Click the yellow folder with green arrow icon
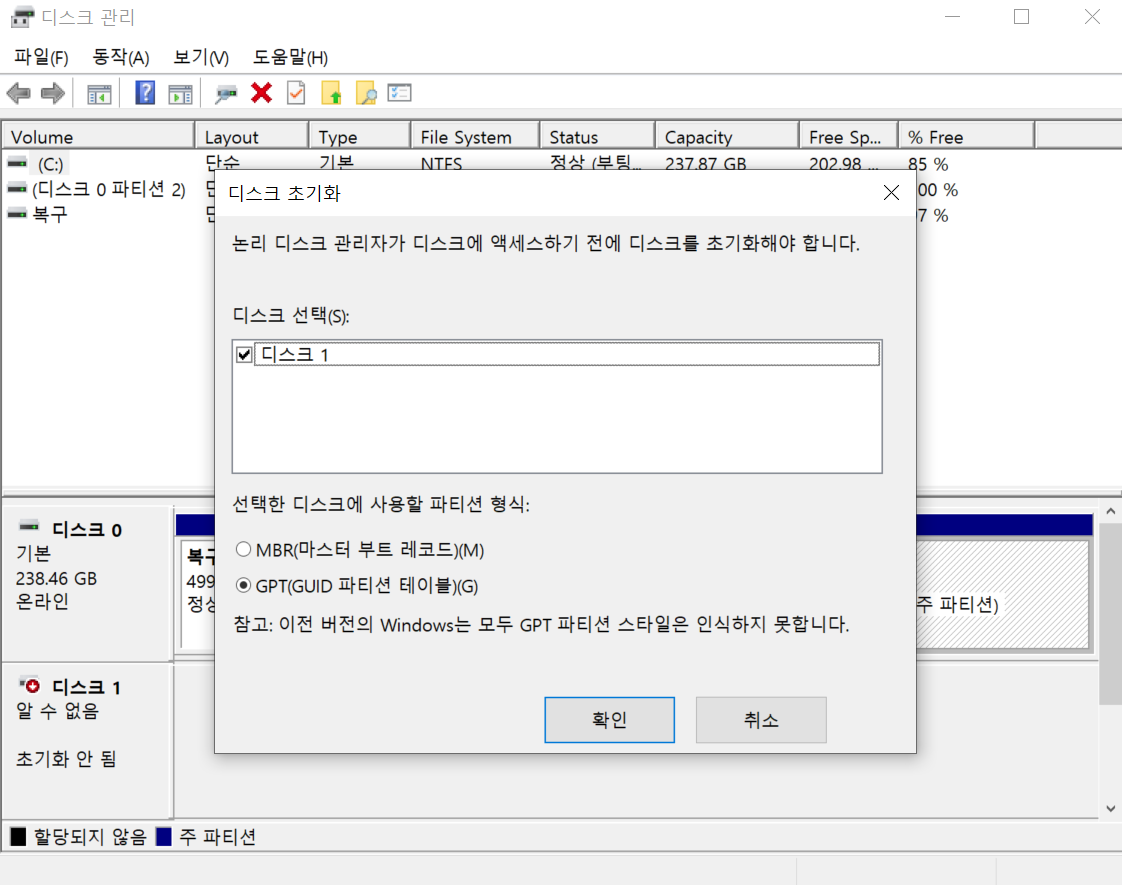 click(x=331, y=93)
